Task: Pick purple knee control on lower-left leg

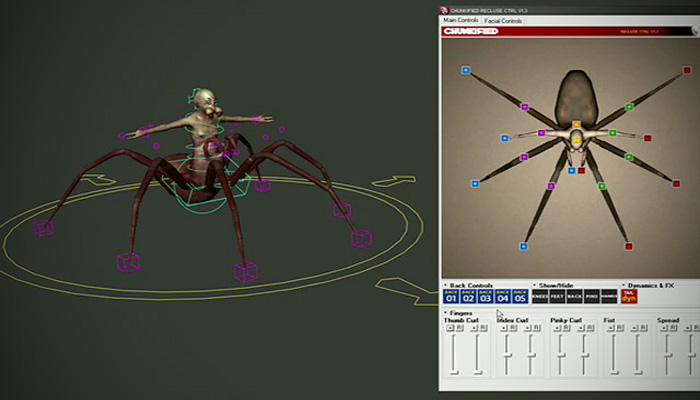Action: coord(551,186)
